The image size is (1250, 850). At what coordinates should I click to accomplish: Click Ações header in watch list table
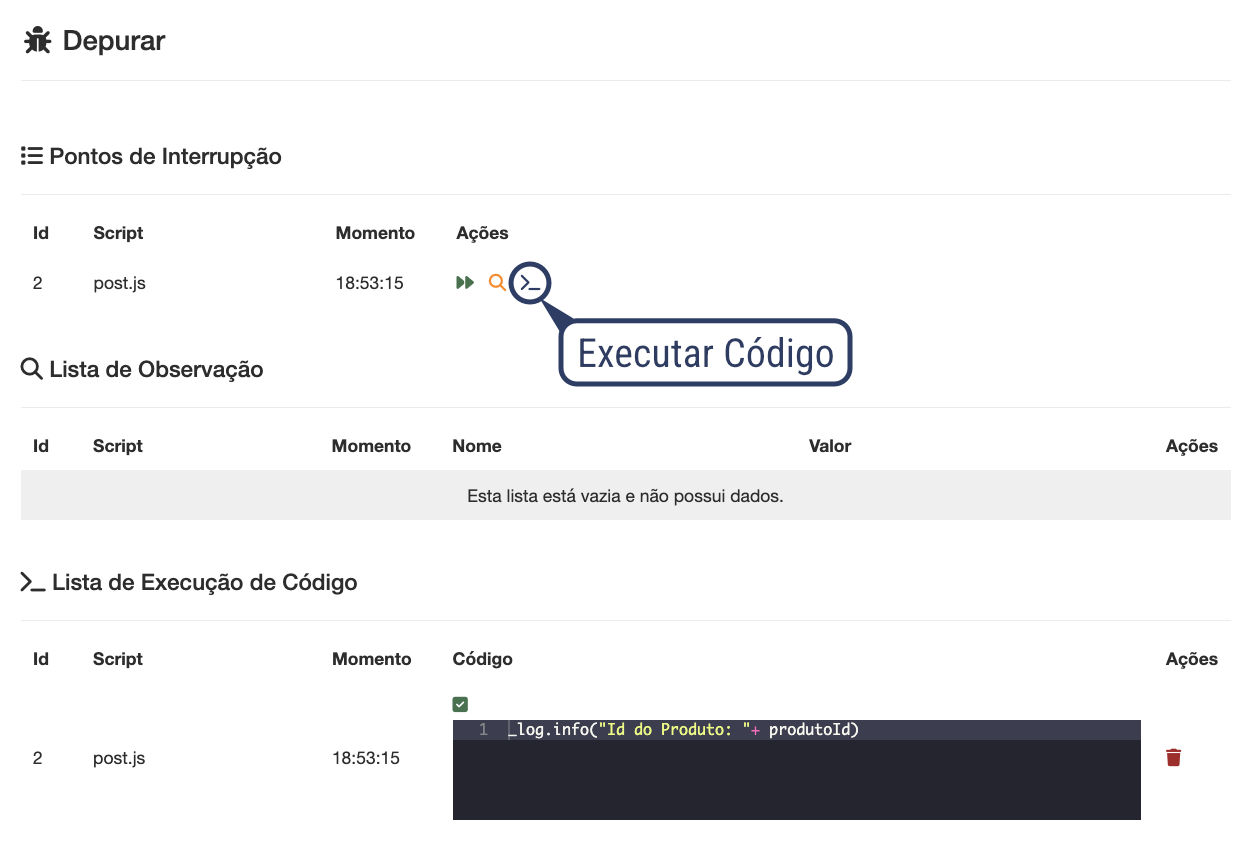[x=1192, y=446]
